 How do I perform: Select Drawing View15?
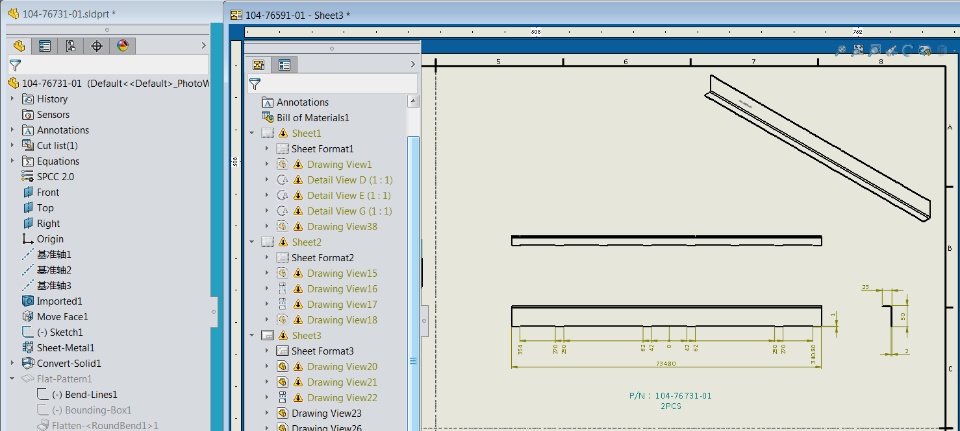(x=342, y=273)
